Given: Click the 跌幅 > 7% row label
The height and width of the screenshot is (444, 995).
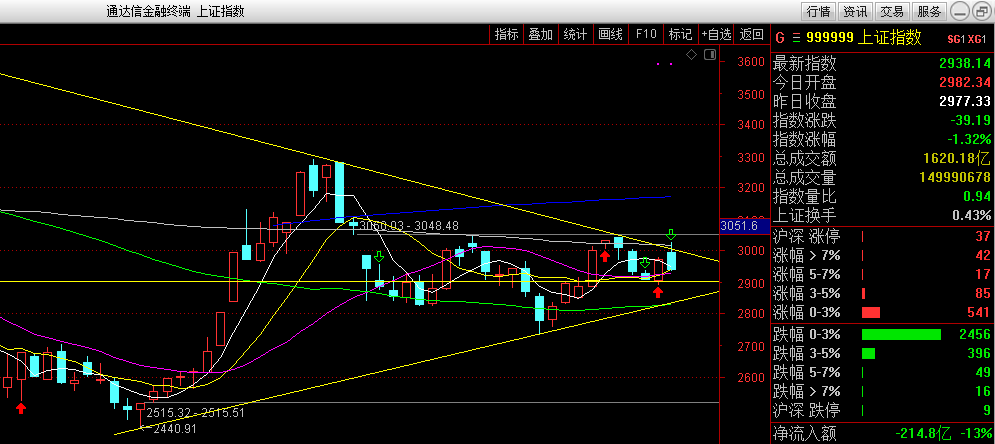Looking at the screenshot, I should coord(807,391).
